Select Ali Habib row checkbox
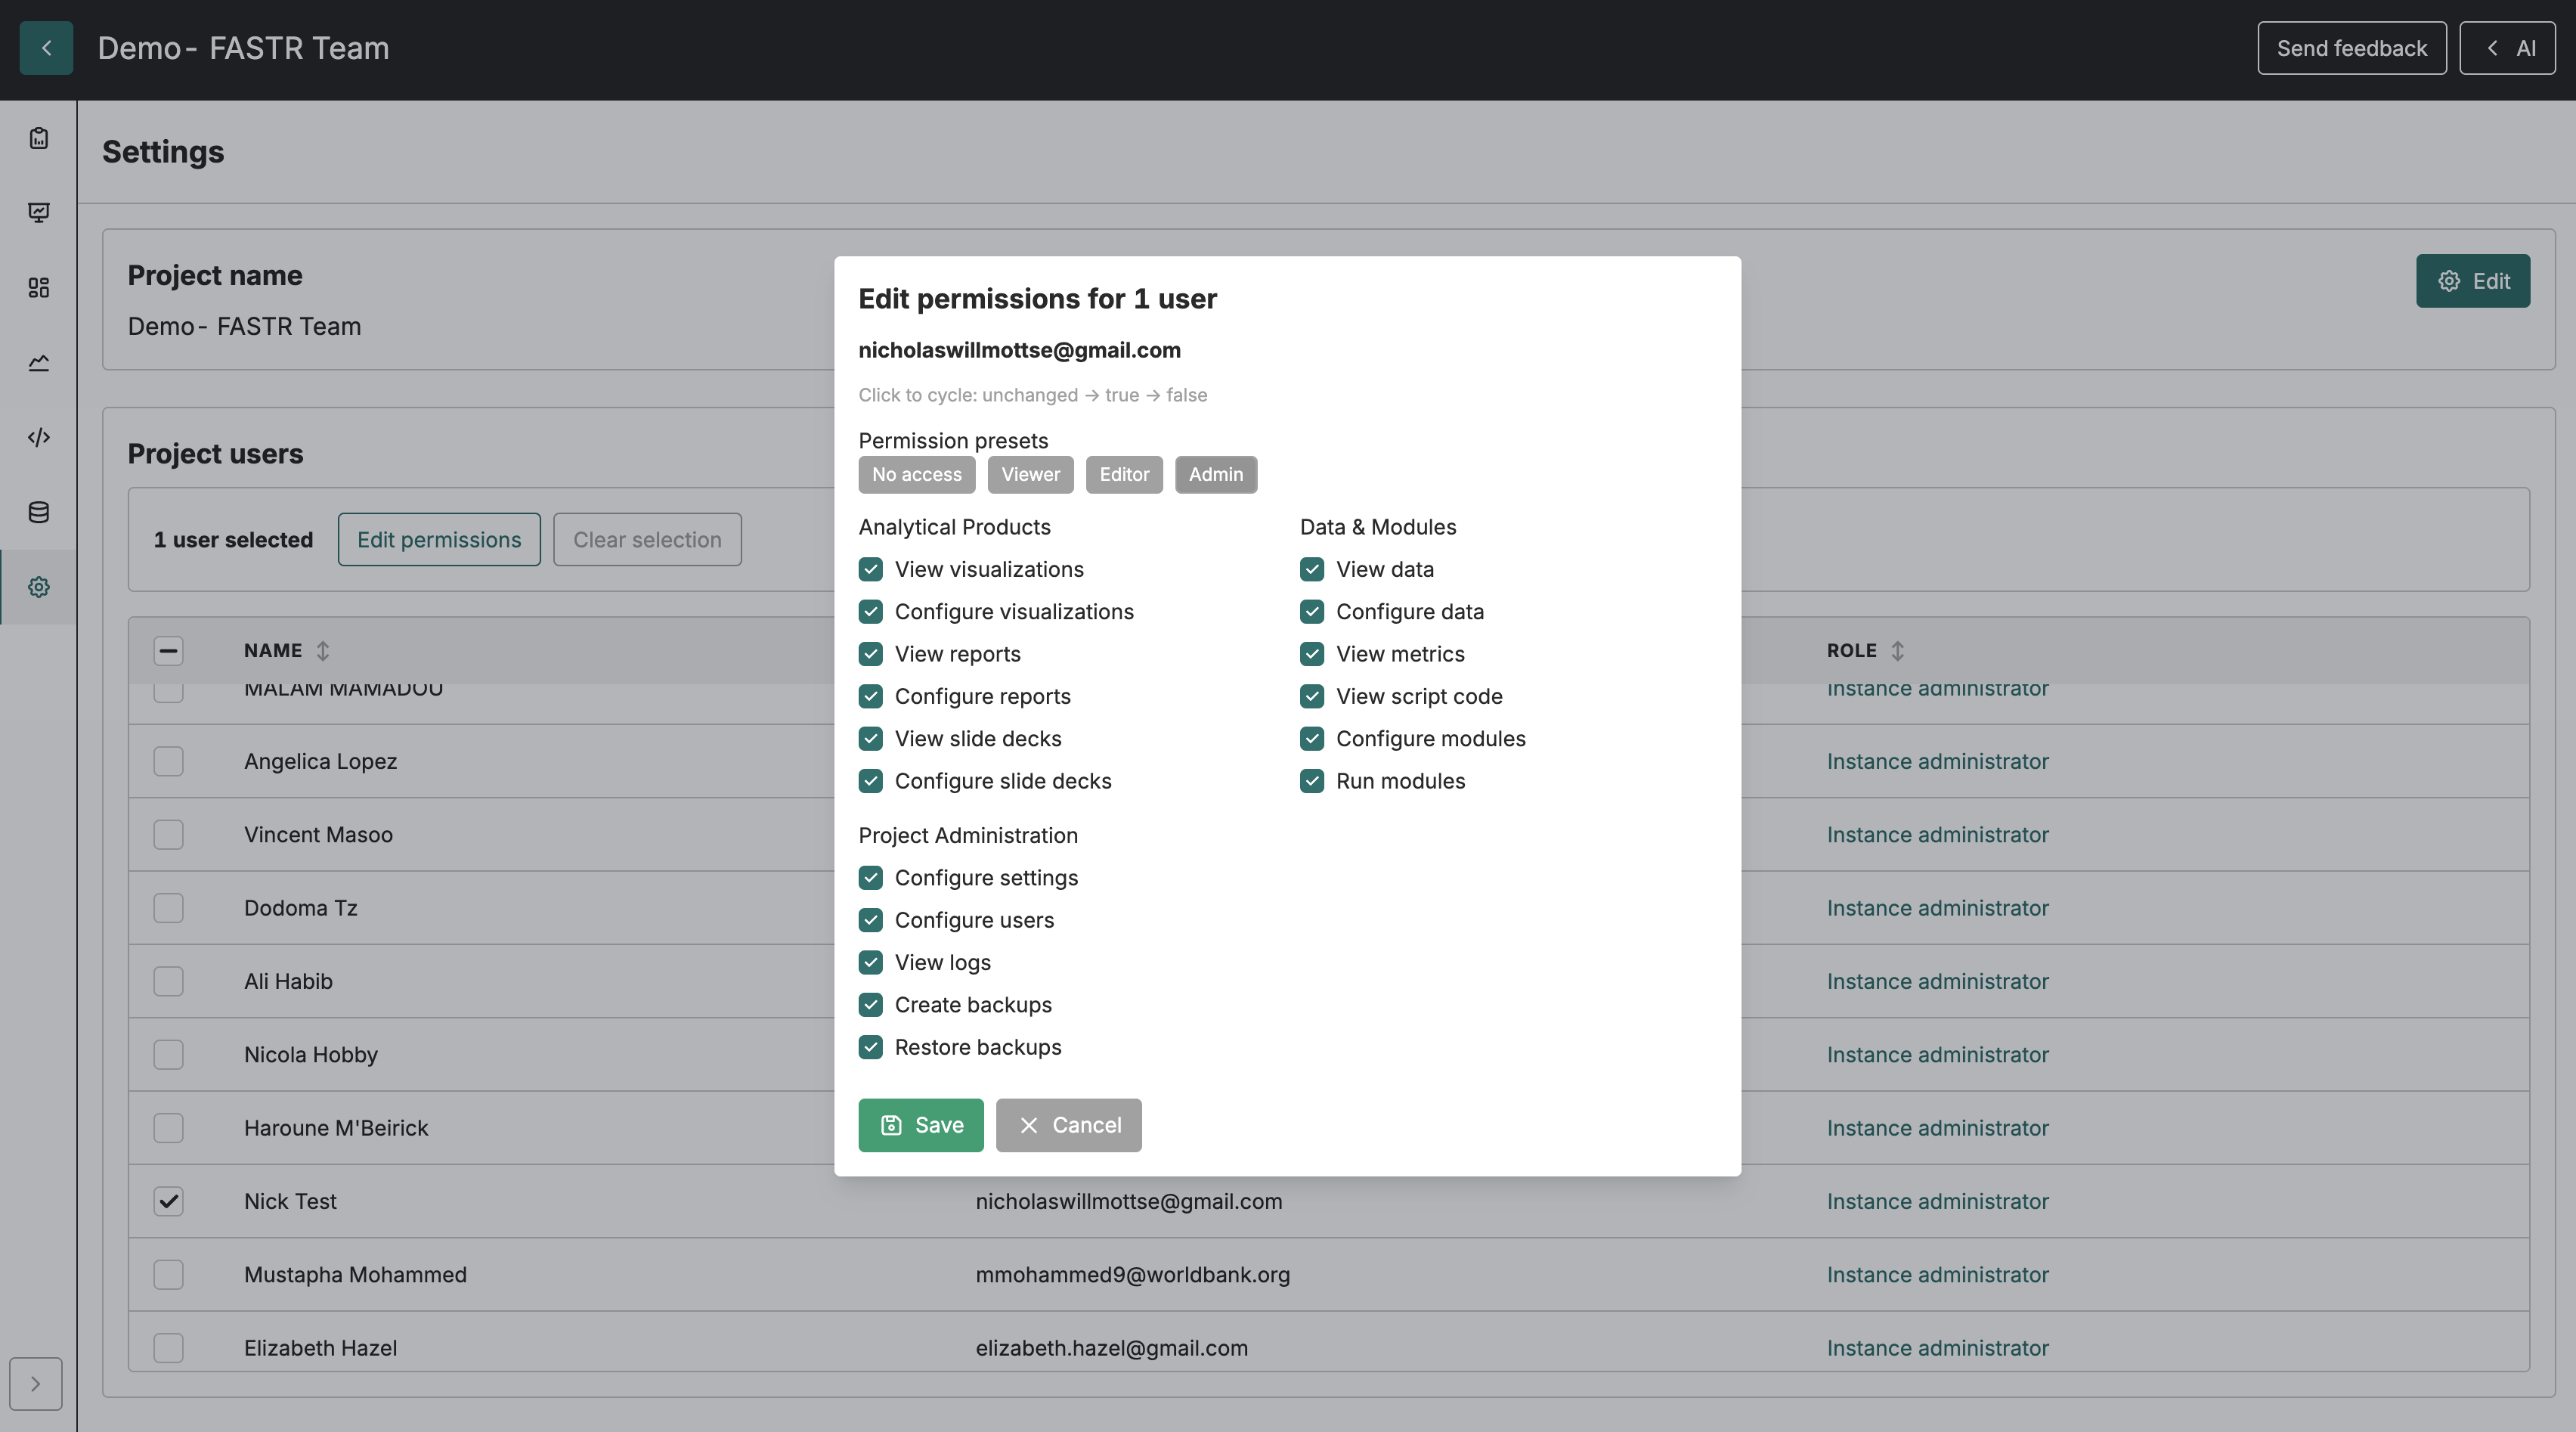Screen dimensions: 2576x1432 tap(169, 982)
